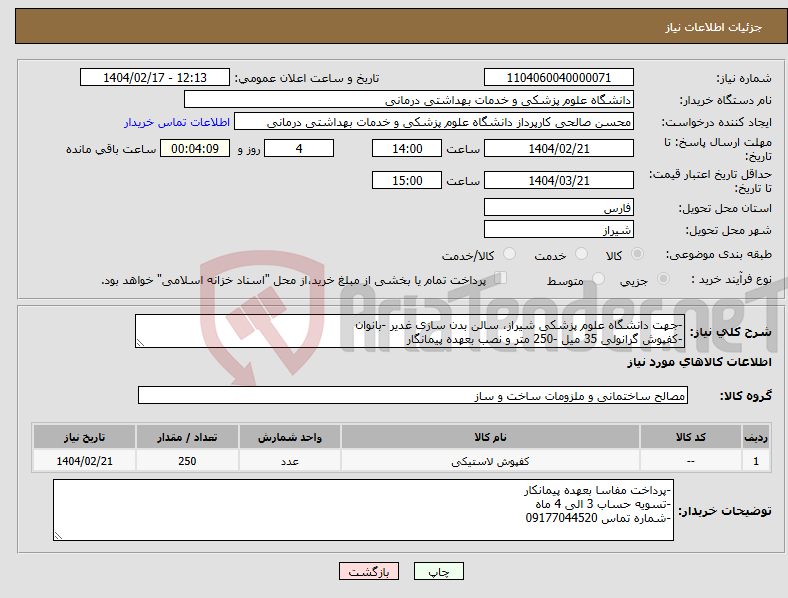Click the گروه کالا field
The height and width of the screenshot is (598, 788).
point(413,395)
